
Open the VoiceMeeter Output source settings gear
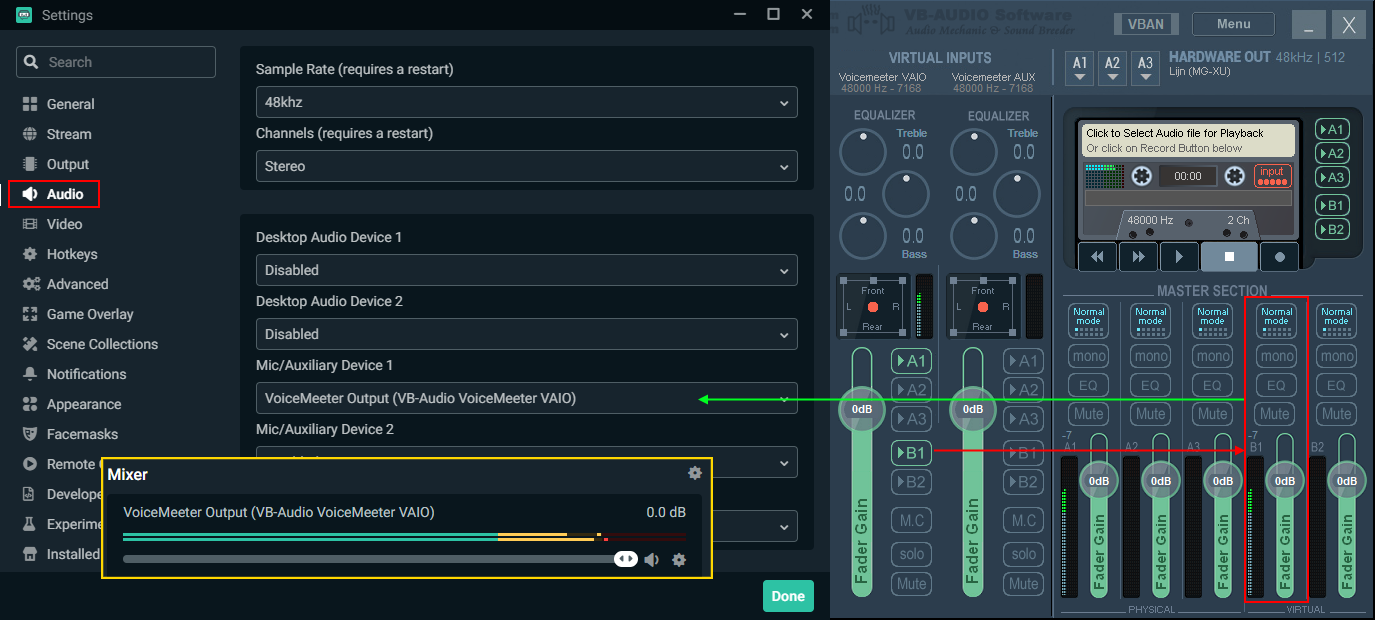(x=679, y=560)
